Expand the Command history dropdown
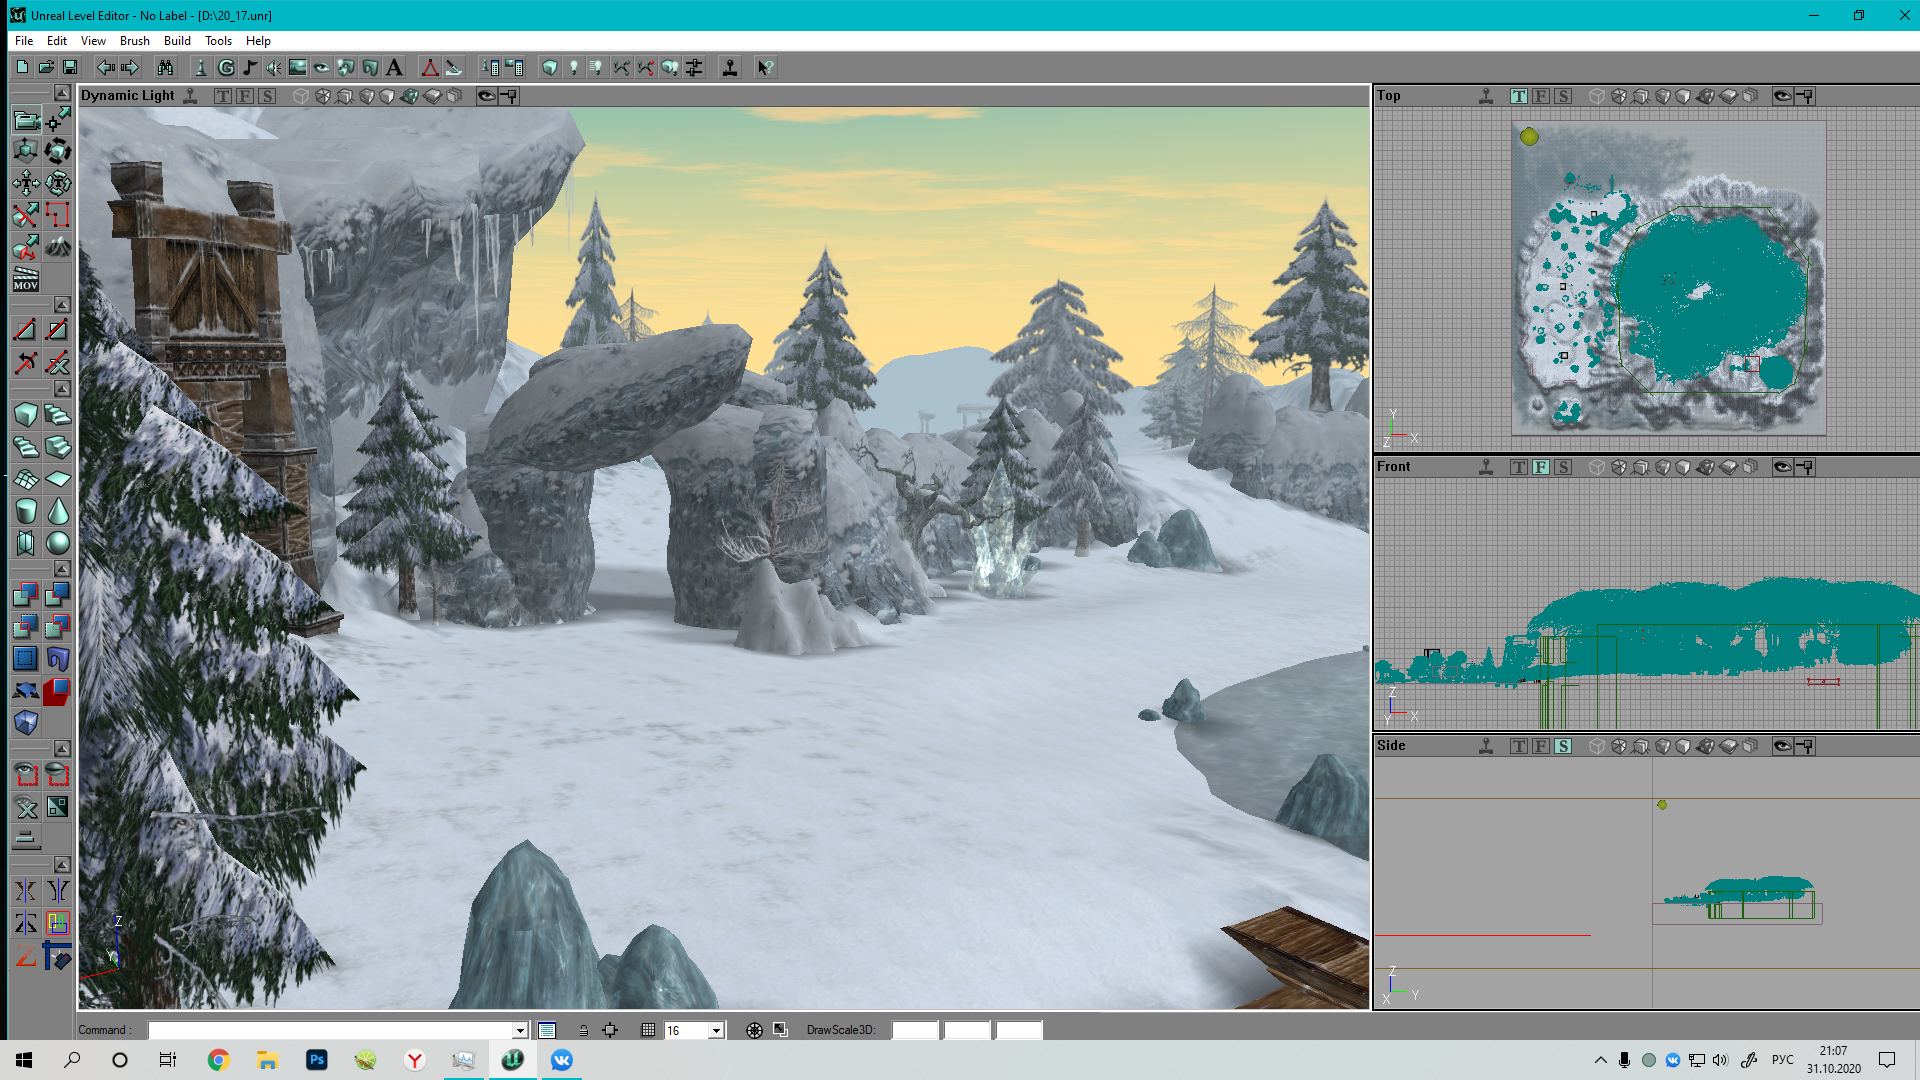The image size is (1920, 1080). point(520,1030)
